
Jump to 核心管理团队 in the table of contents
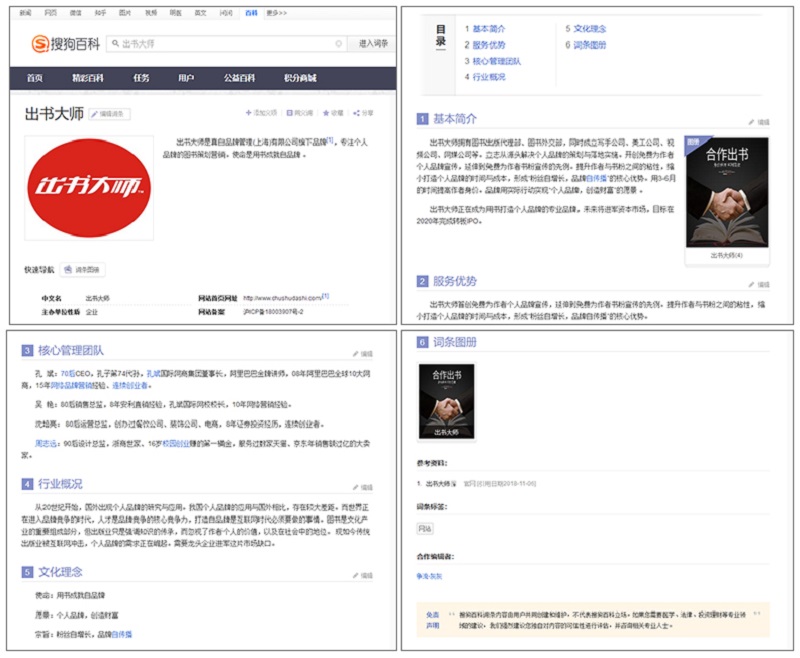496,61
